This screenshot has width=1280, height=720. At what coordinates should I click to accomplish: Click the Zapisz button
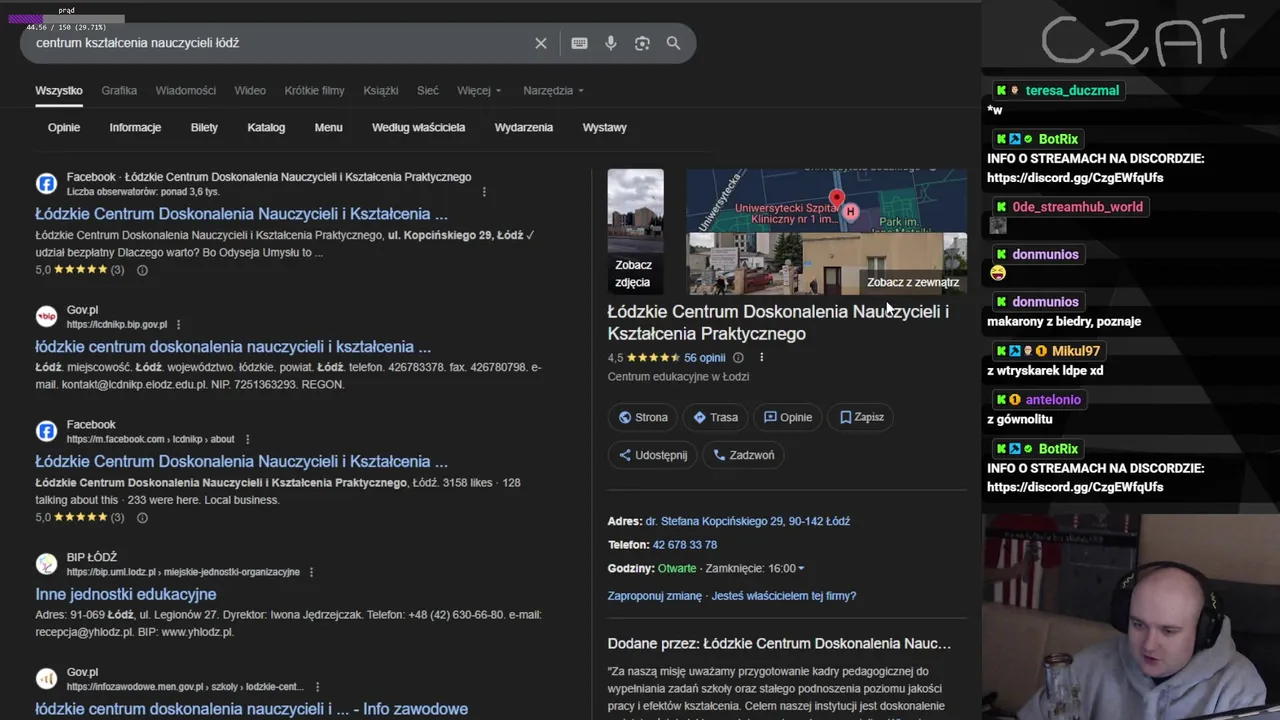[862, 417]
